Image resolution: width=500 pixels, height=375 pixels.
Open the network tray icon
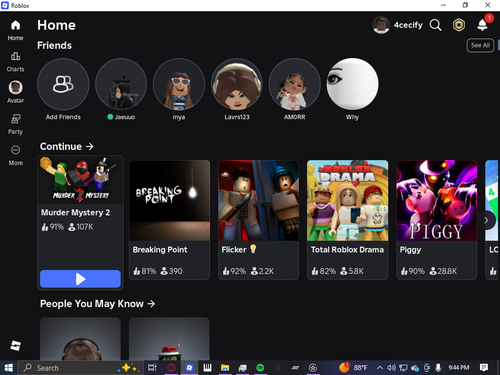403,368
